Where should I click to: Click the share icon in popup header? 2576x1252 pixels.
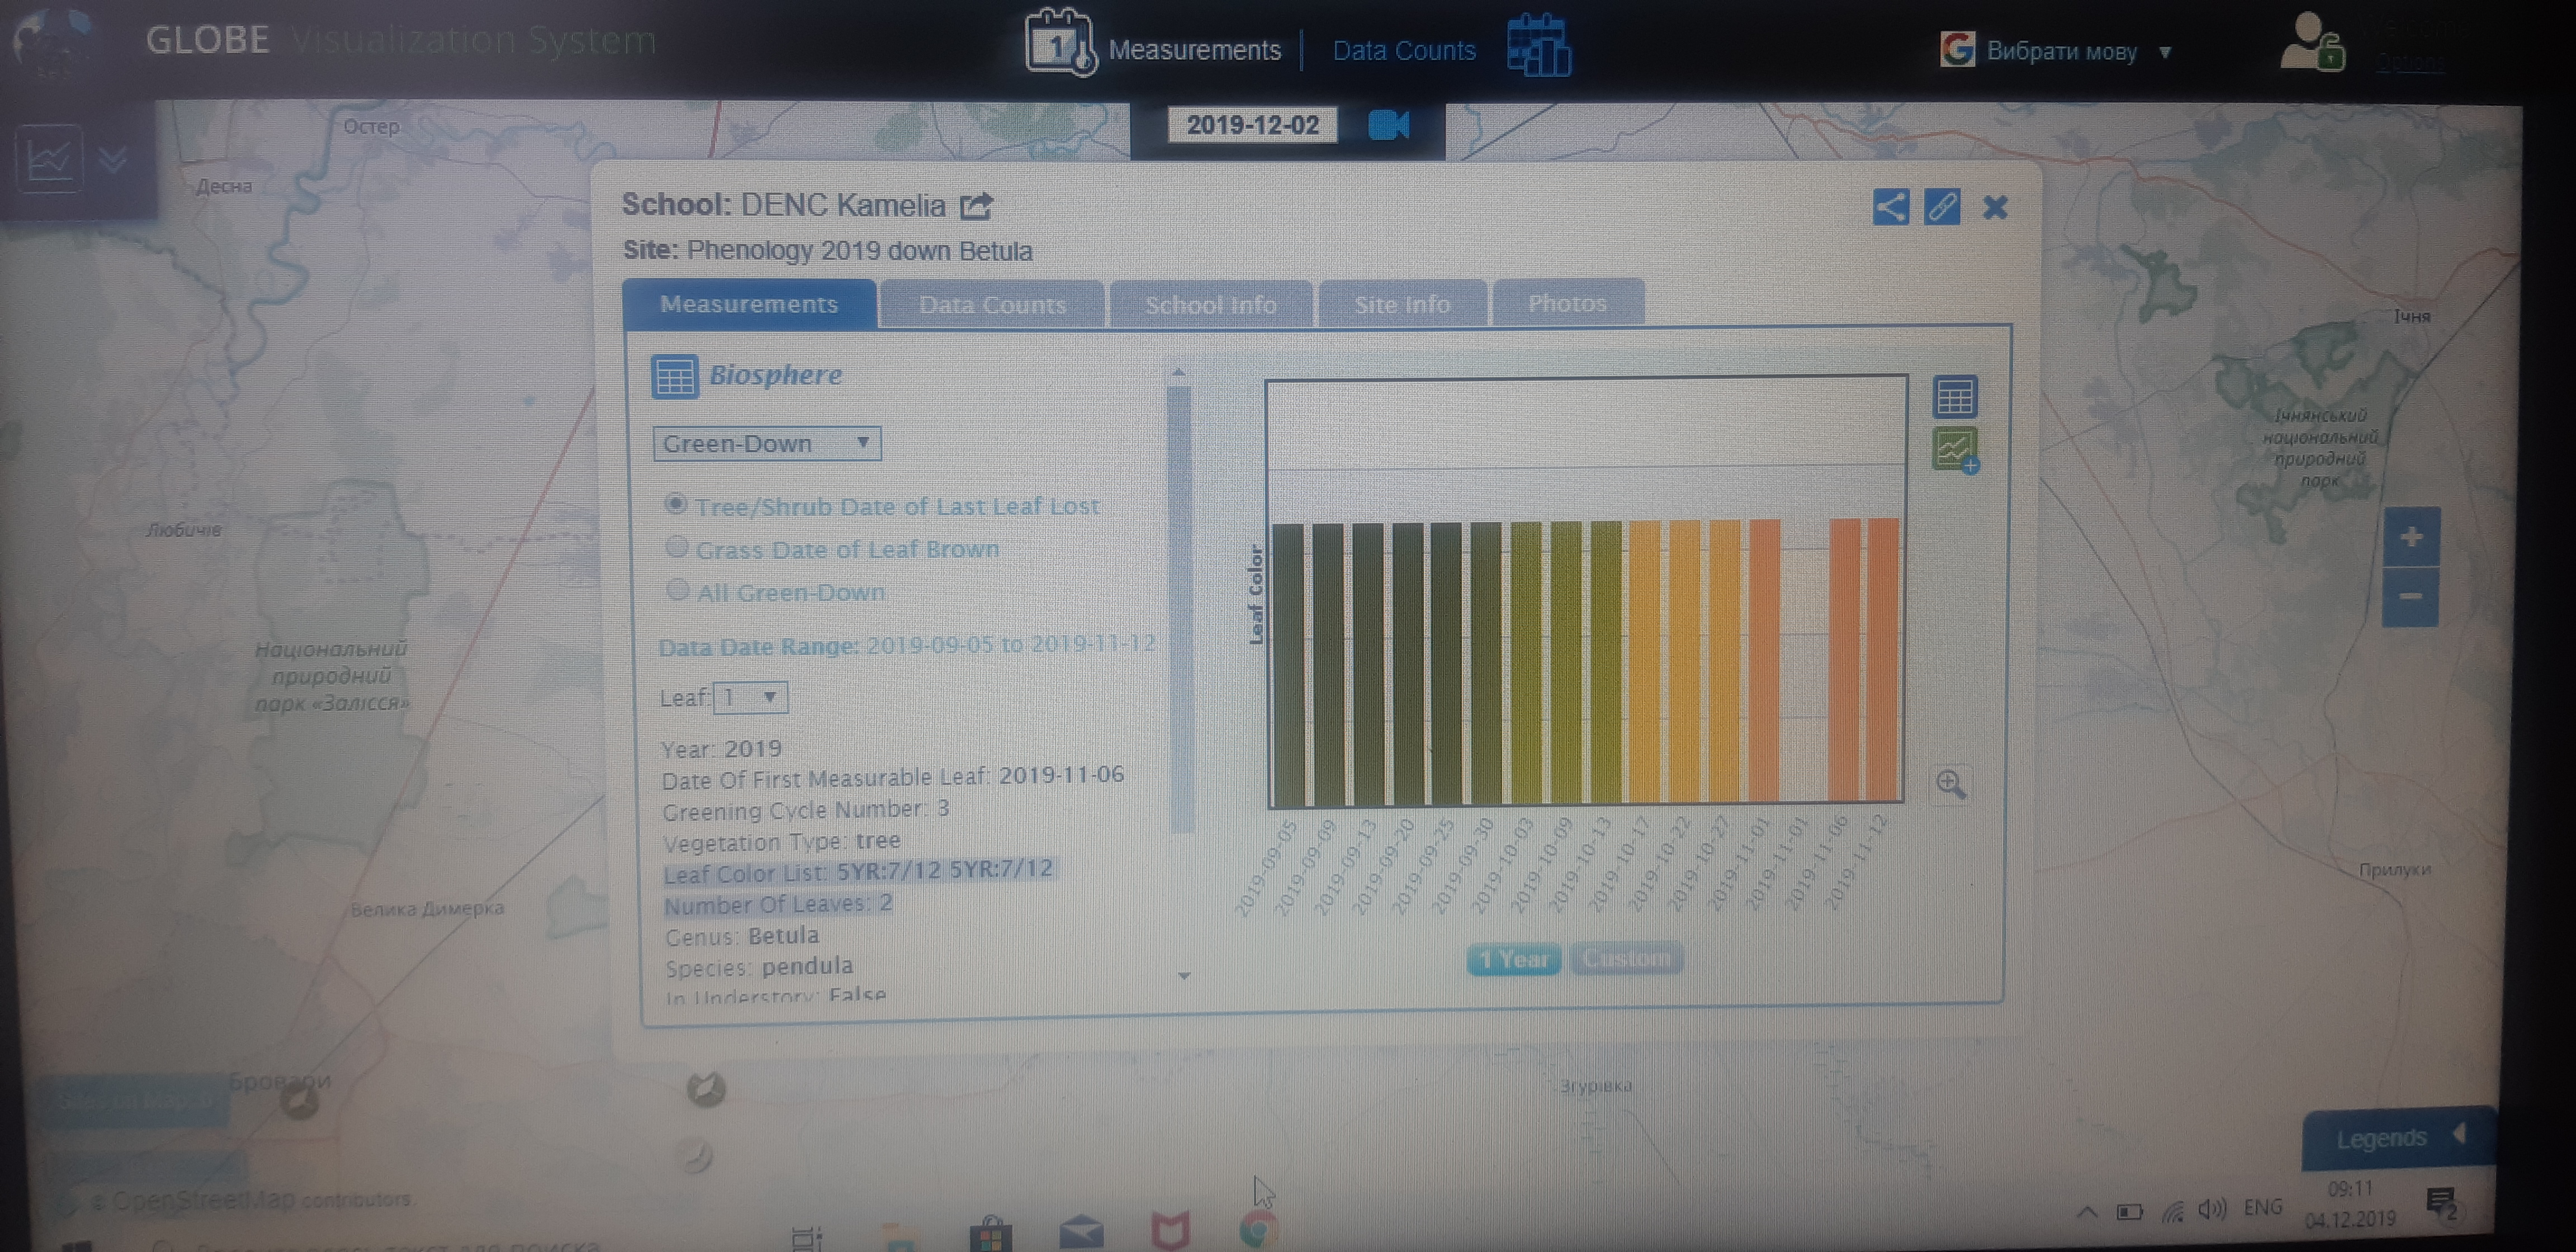tap(1890, 207)
